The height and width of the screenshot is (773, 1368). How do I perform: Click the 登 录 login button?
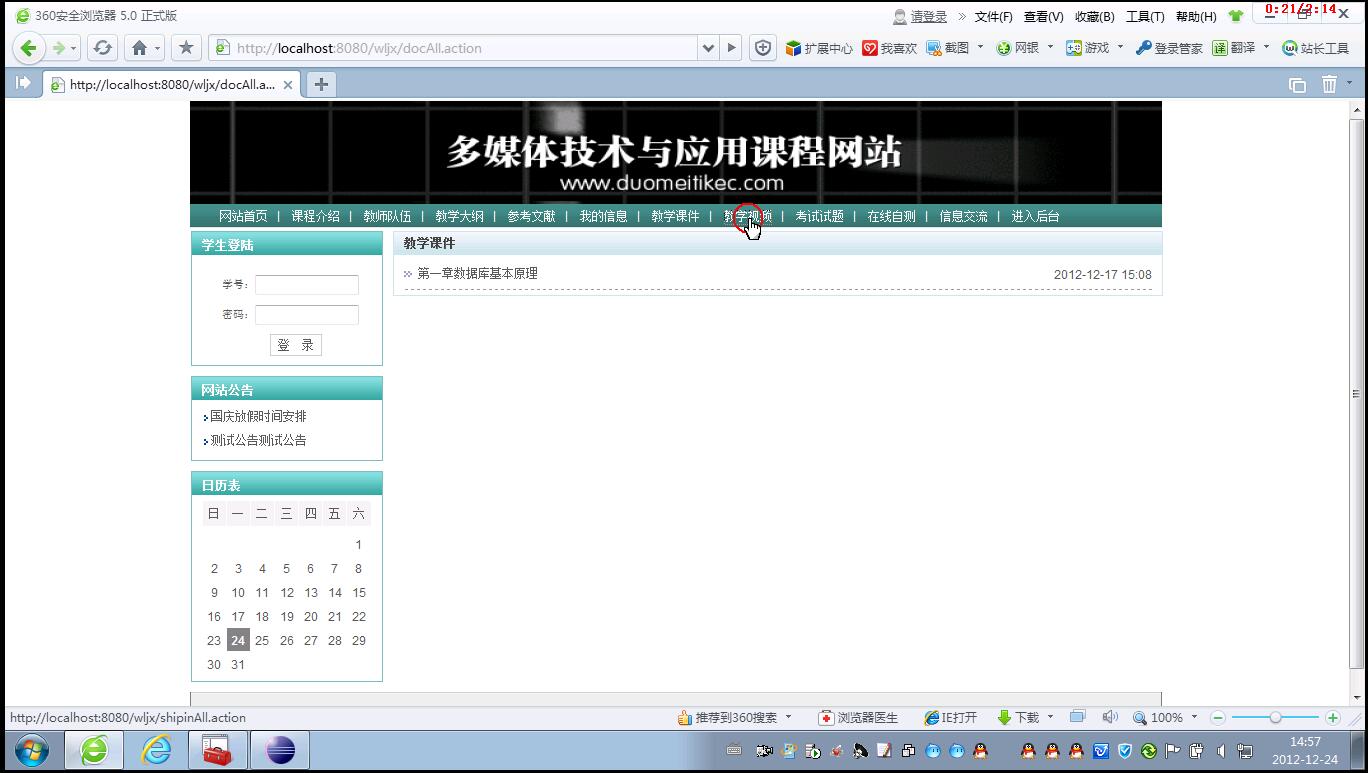click(296, 345)
